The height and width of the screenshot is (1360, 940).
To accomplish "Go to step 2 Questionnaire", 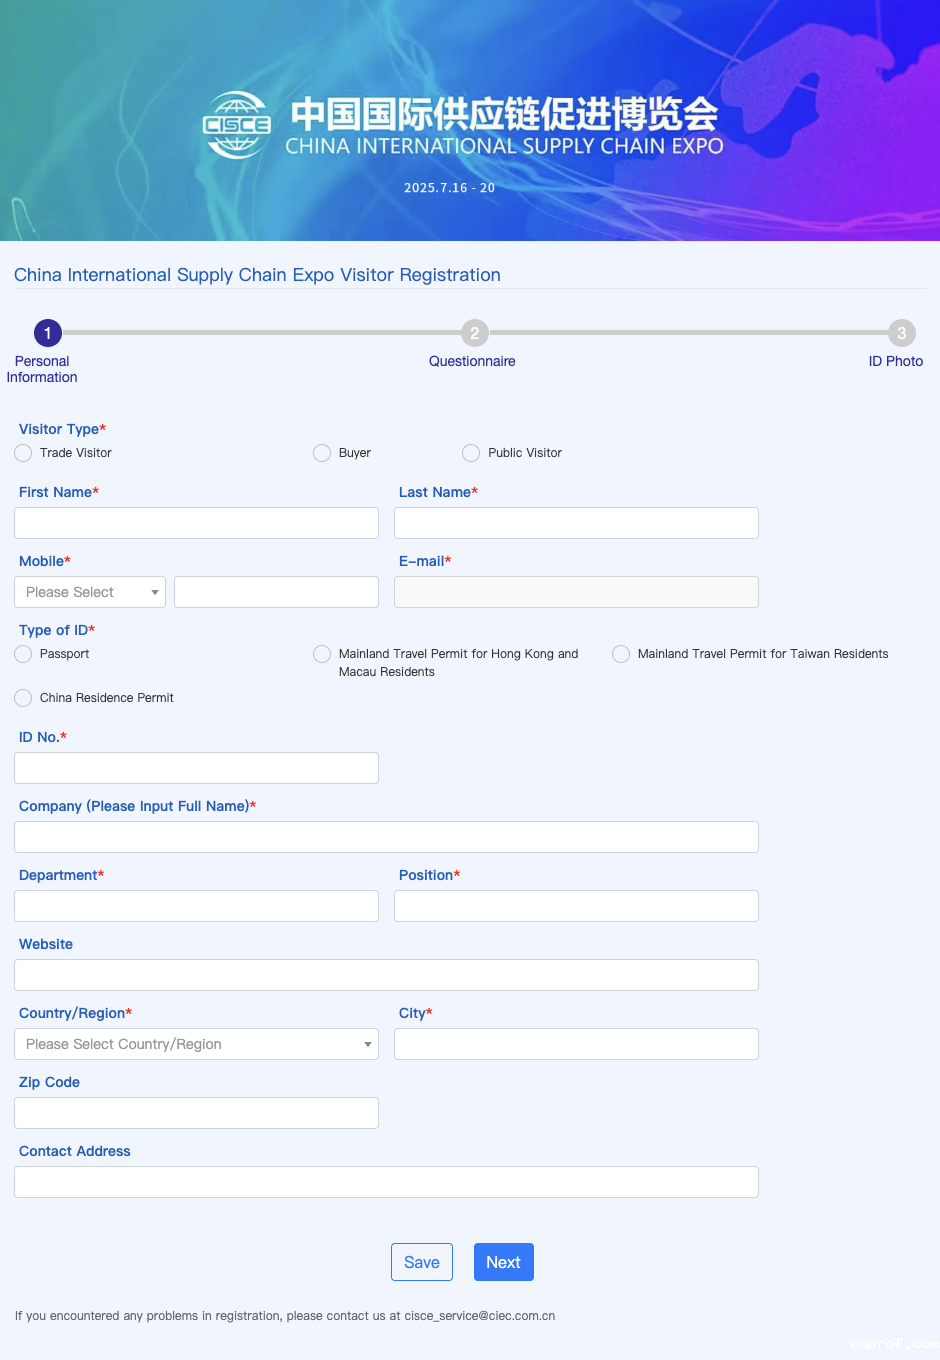I will [x=474, y=333].
